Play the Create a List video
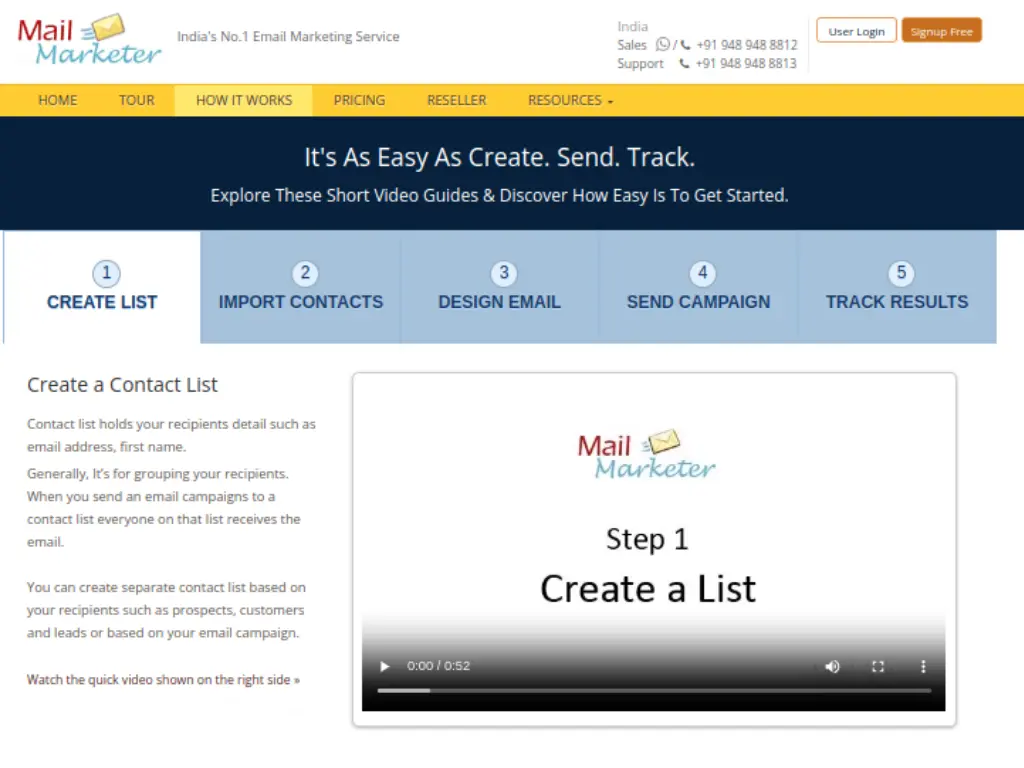The image size is (1024, 768). pyautogui.click(x=385, y=666)
